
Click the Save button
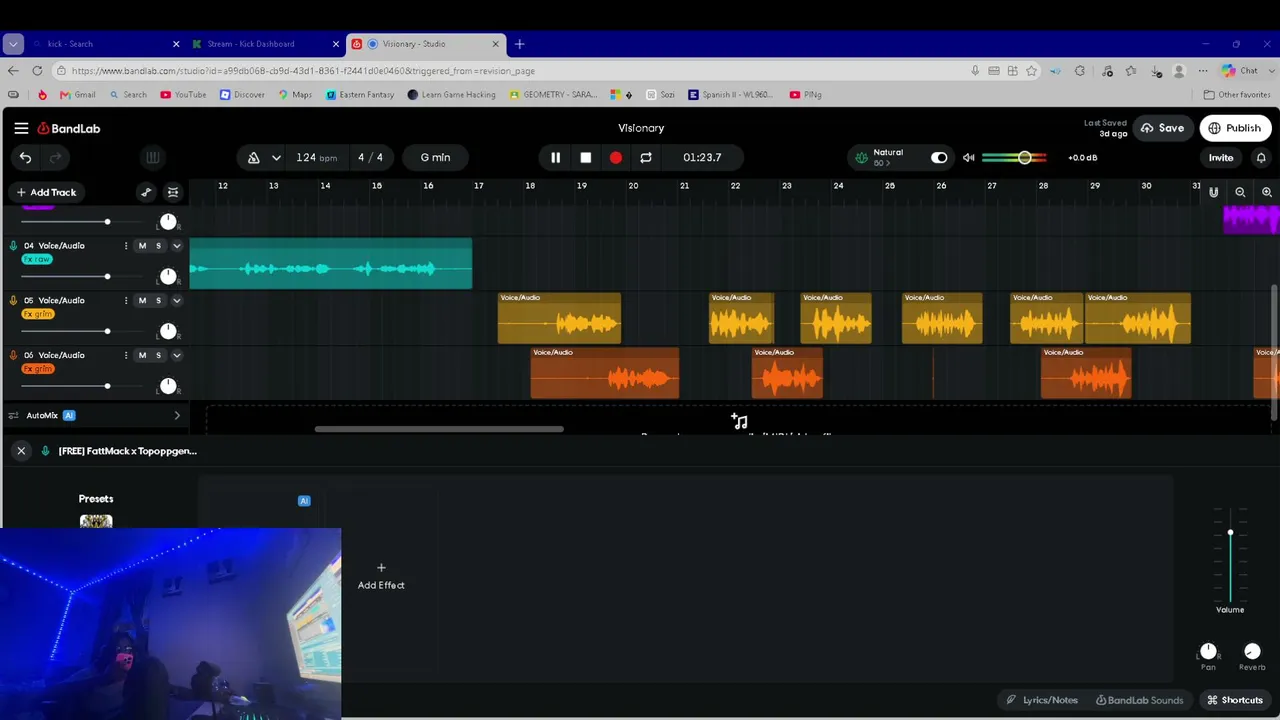(1162, 128)
